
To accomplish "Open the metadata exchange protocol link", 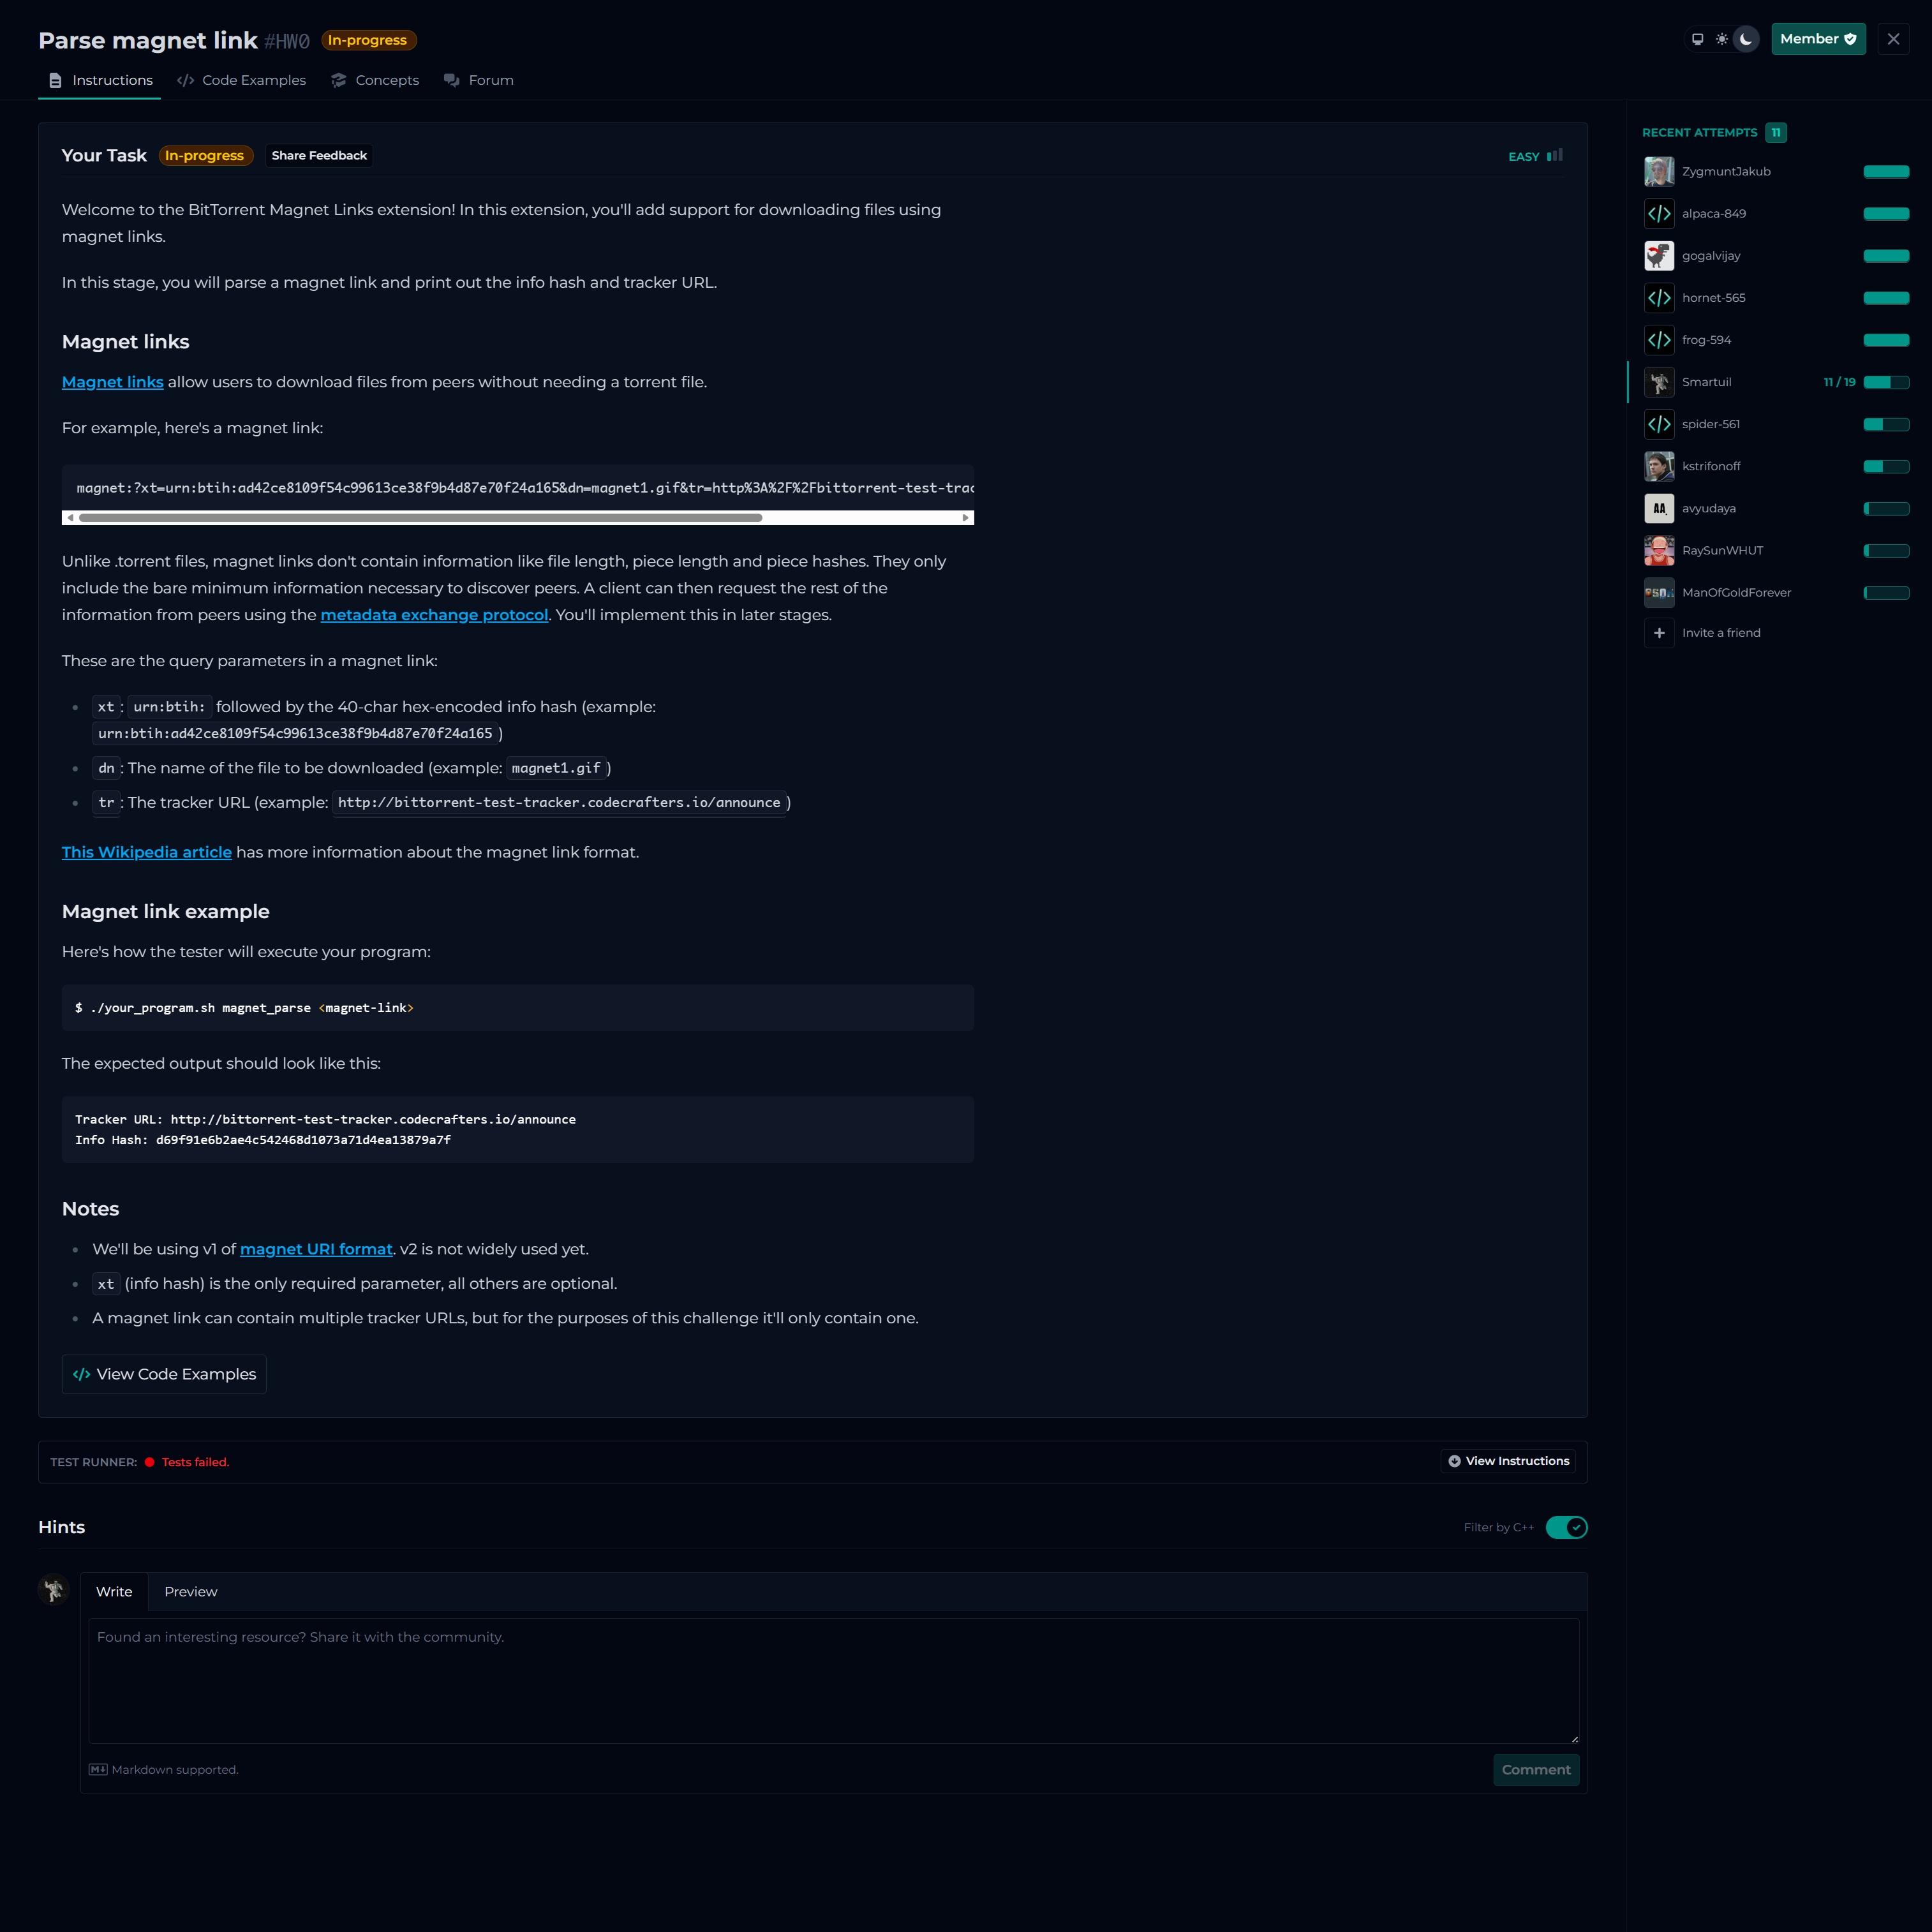I will point(433,615).
